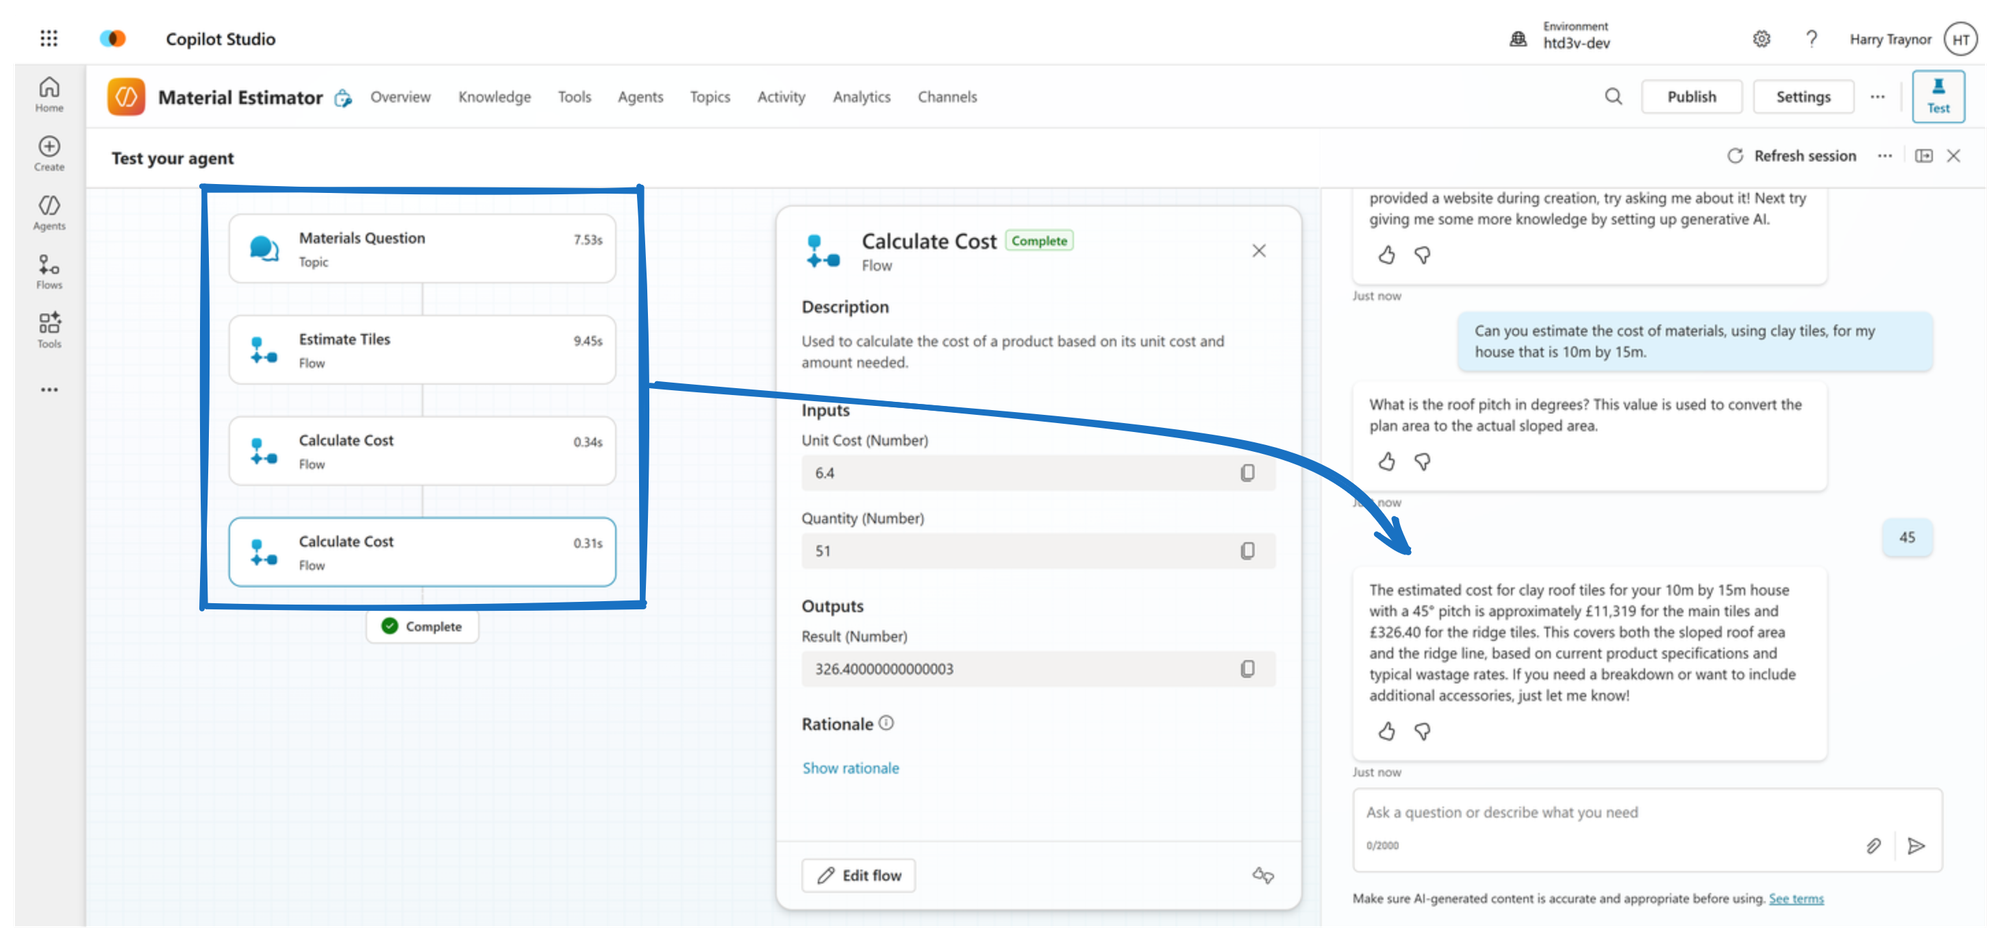Open the Channels tab
Viewport: 2000px width, 940px height.
point(947,97)
